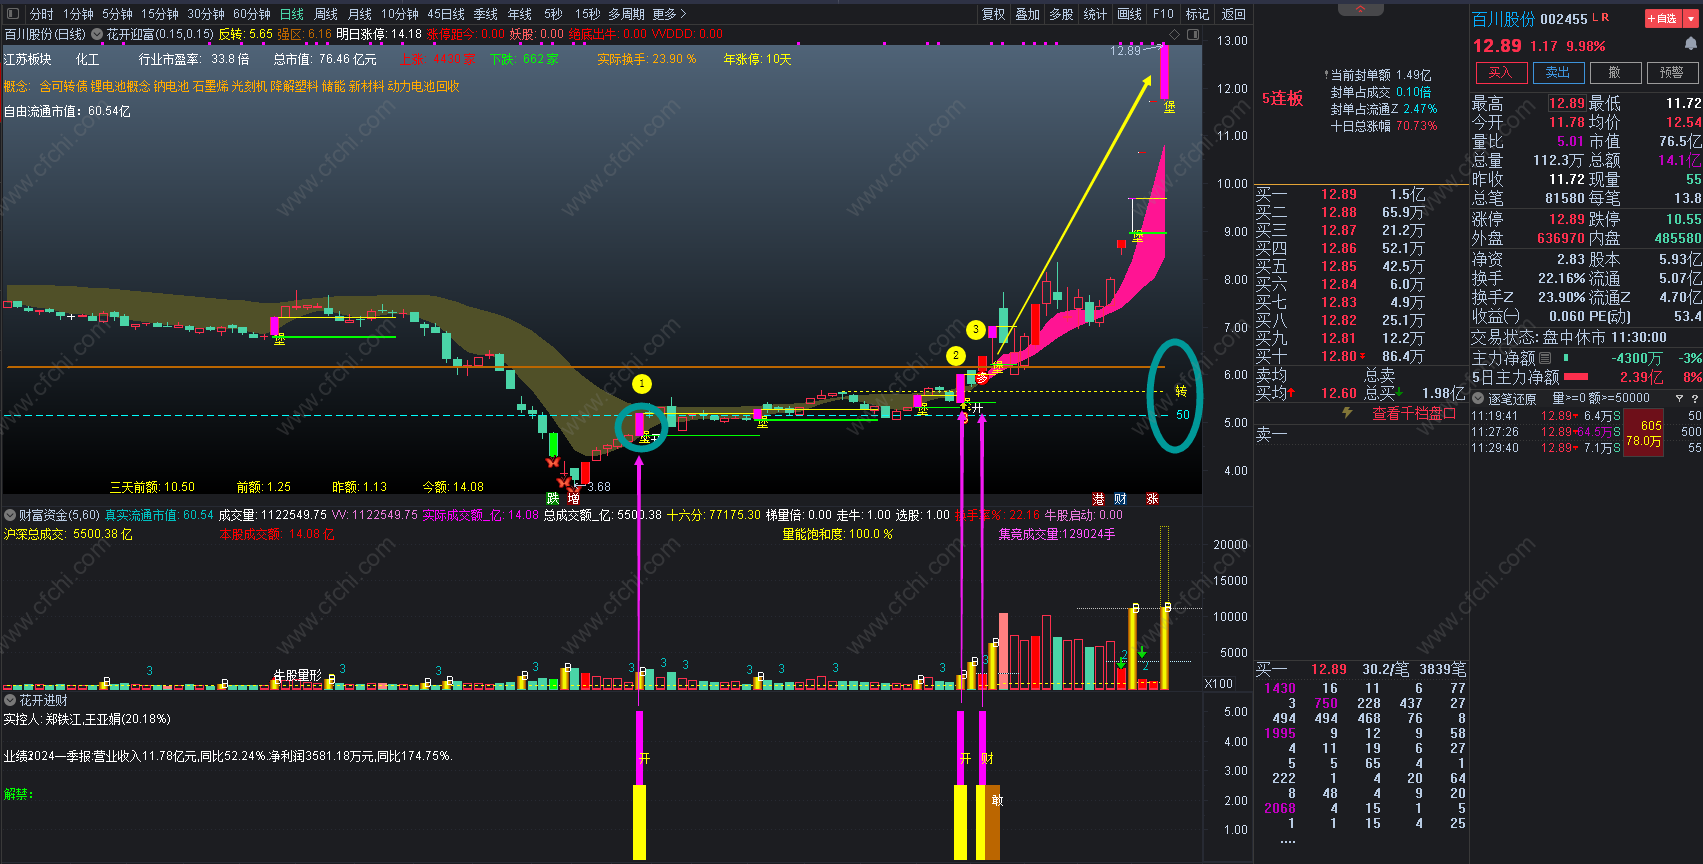Open the 复权 adjustment menu
The image size is (1703, 864).
coord(994,14)
